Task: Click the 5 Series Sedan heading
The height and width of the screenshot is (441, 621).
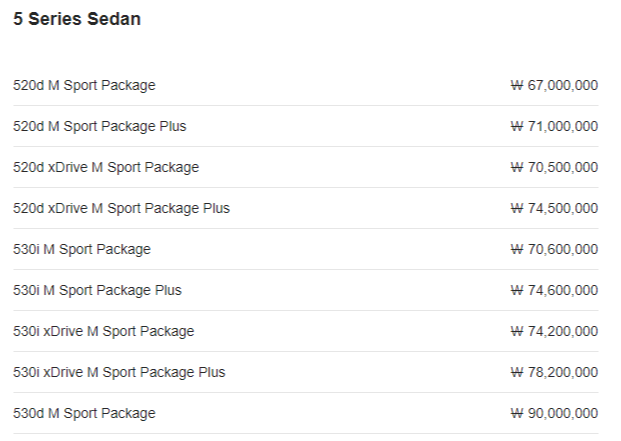Action: [x=77, y=19]
